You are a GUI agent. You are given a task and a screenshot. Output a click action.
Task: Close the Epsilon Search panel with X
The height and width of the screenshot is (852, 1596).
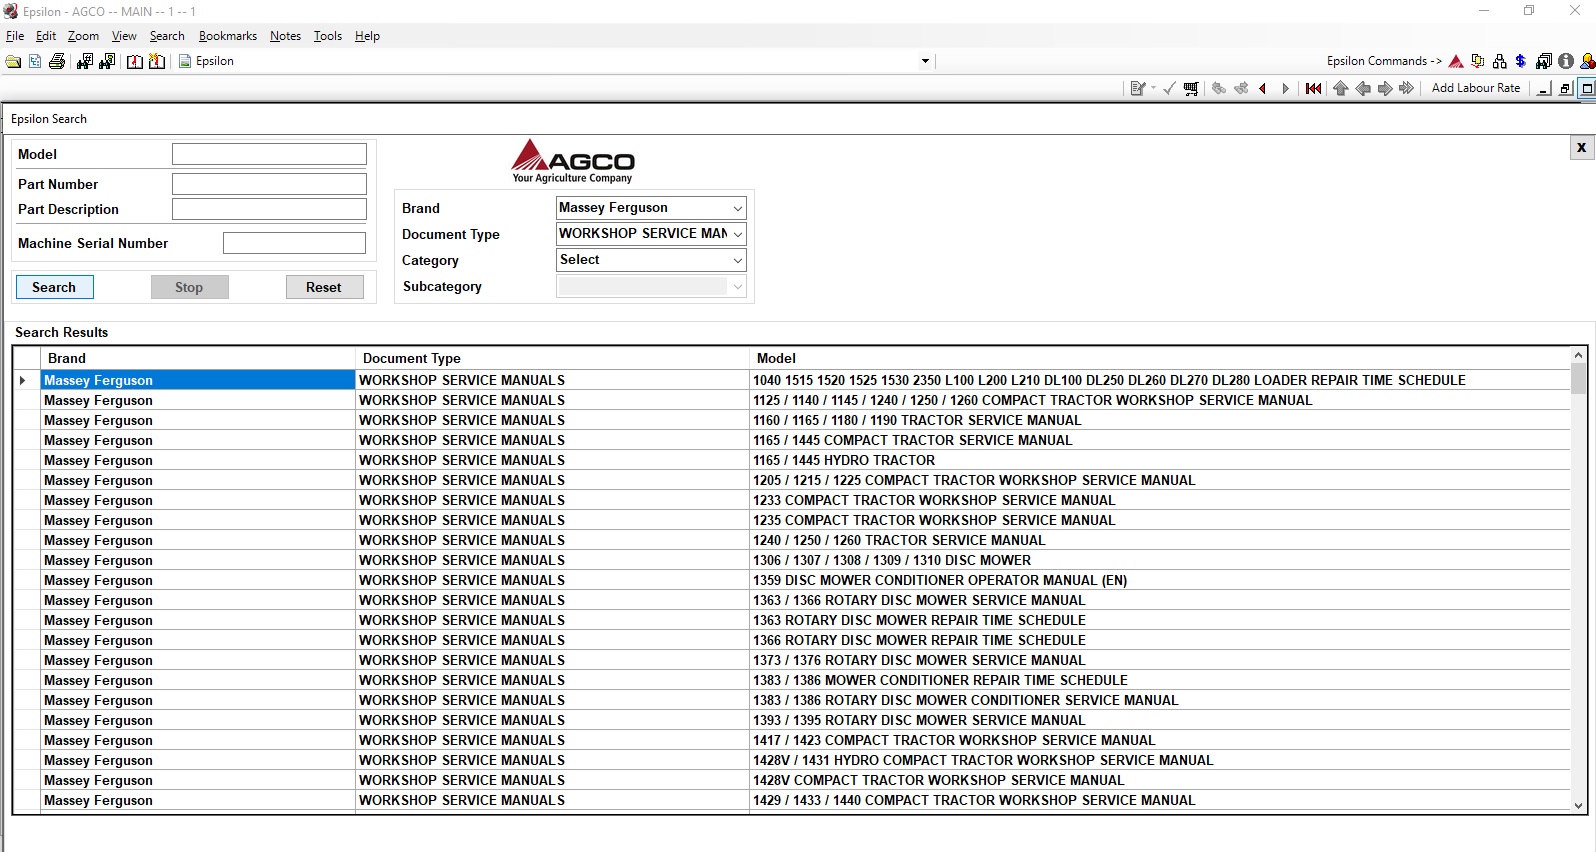pos(1581,148)
